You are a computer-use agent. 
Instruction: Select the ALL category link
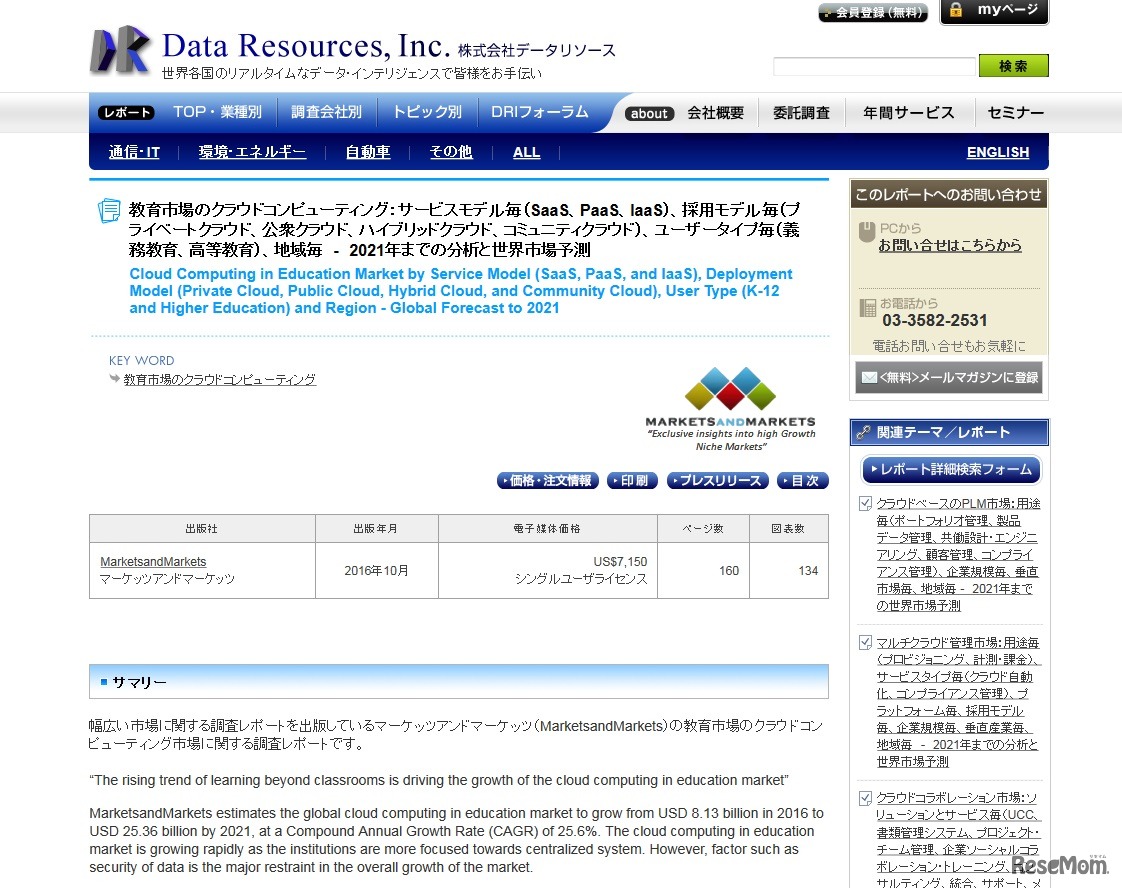pos(527,152)
